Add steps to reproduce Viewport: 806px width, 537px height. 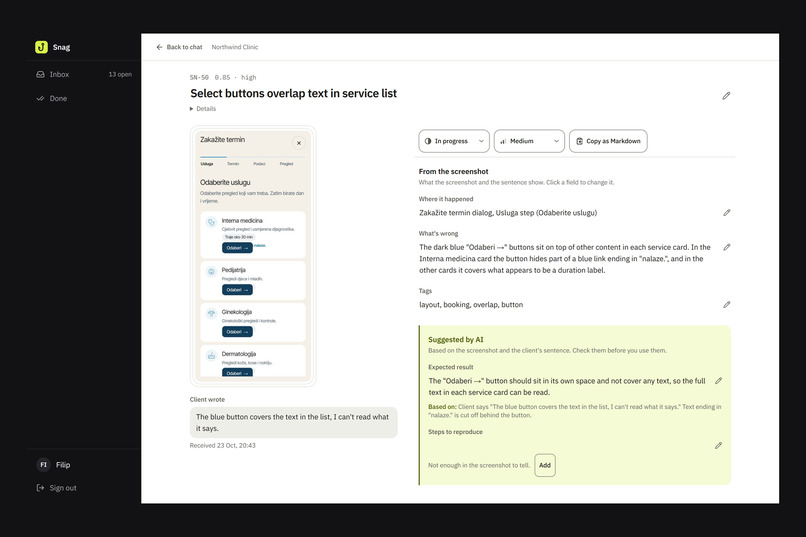(545, 465)
